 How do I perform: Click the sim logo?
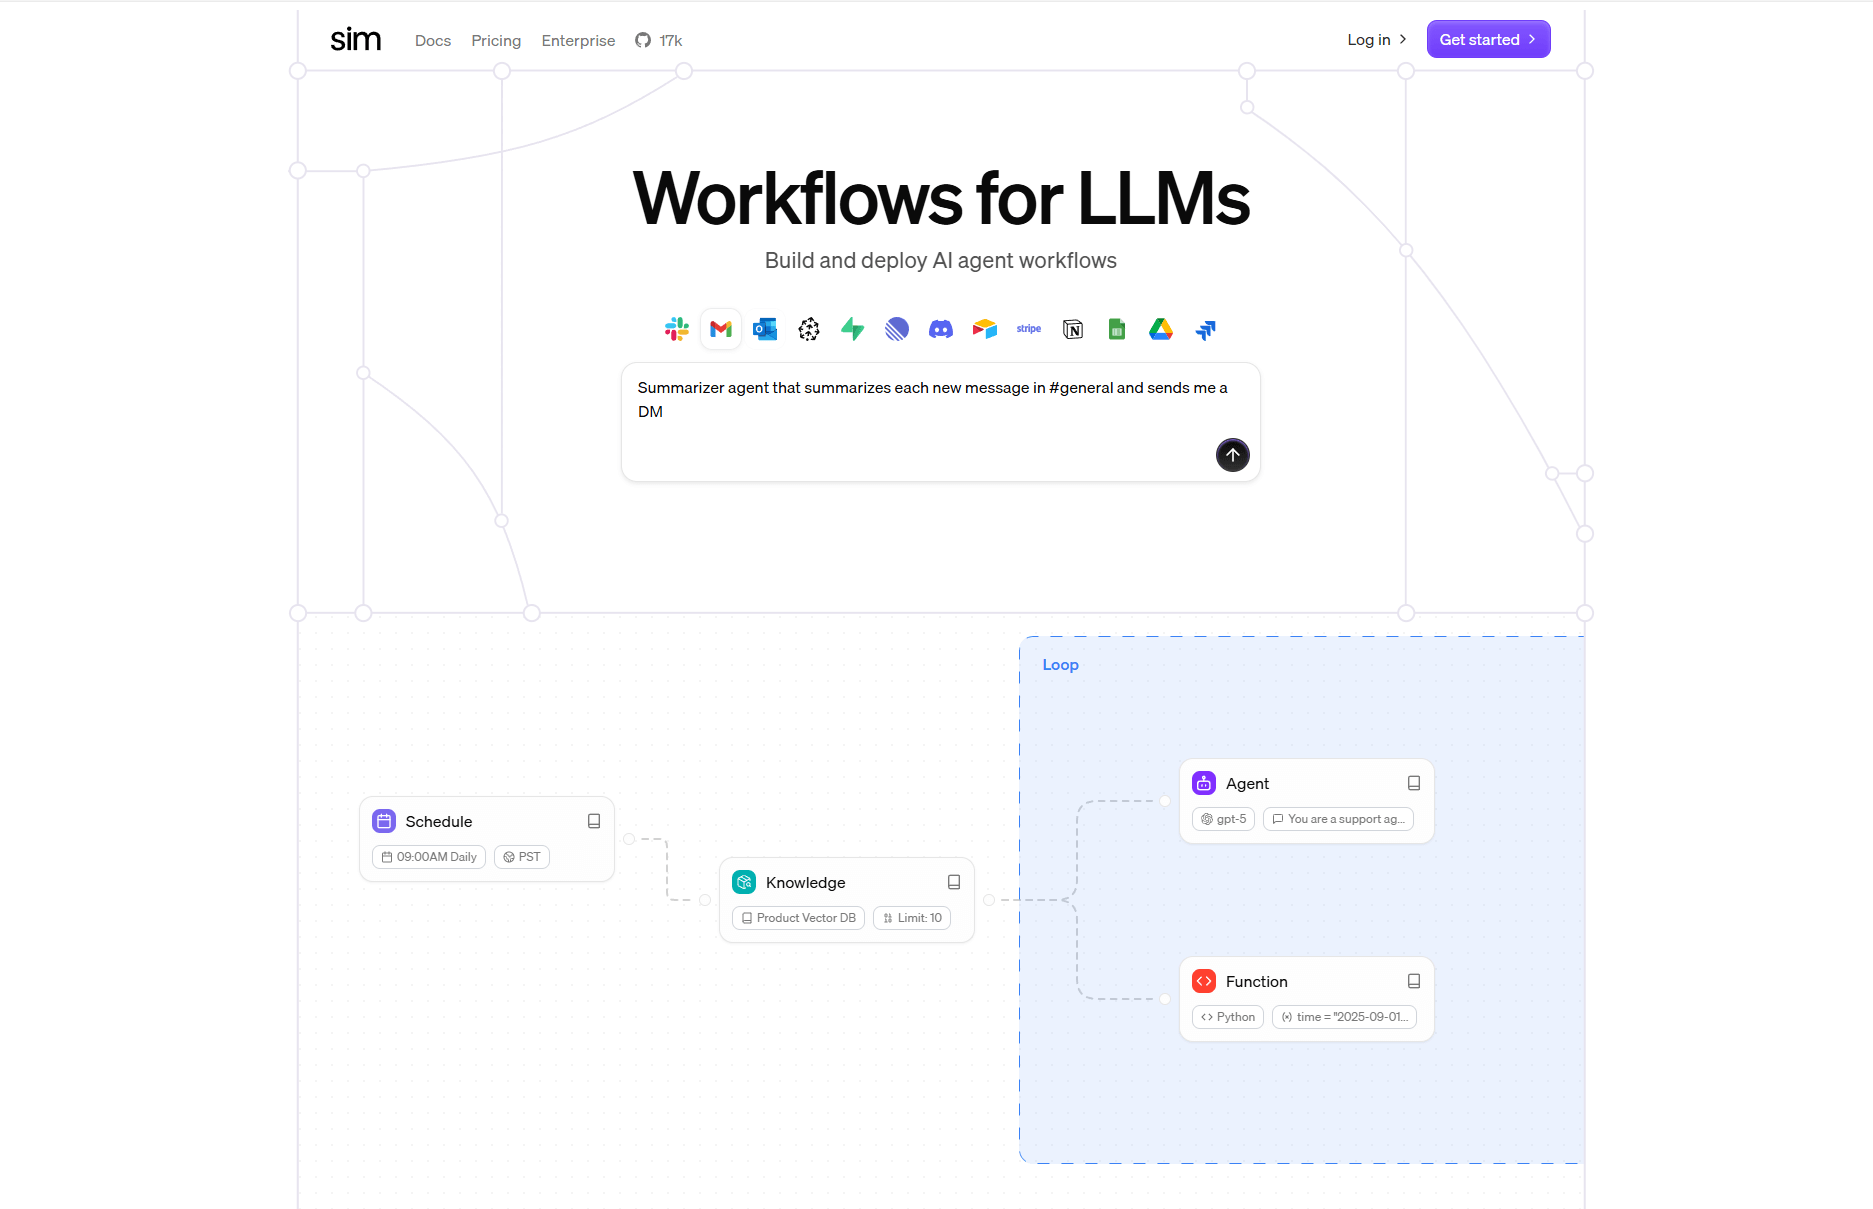click(356, 40)
